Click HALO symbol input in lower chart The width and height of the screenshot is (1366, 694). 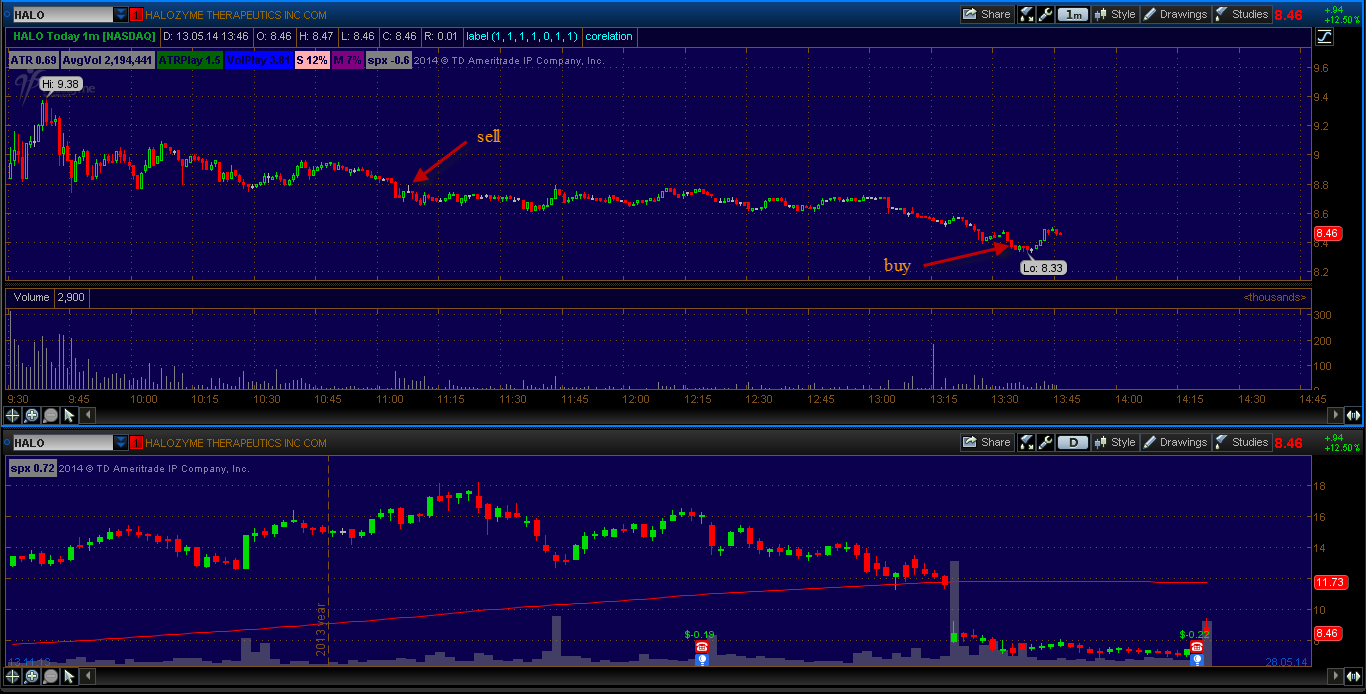click(62, 443)
